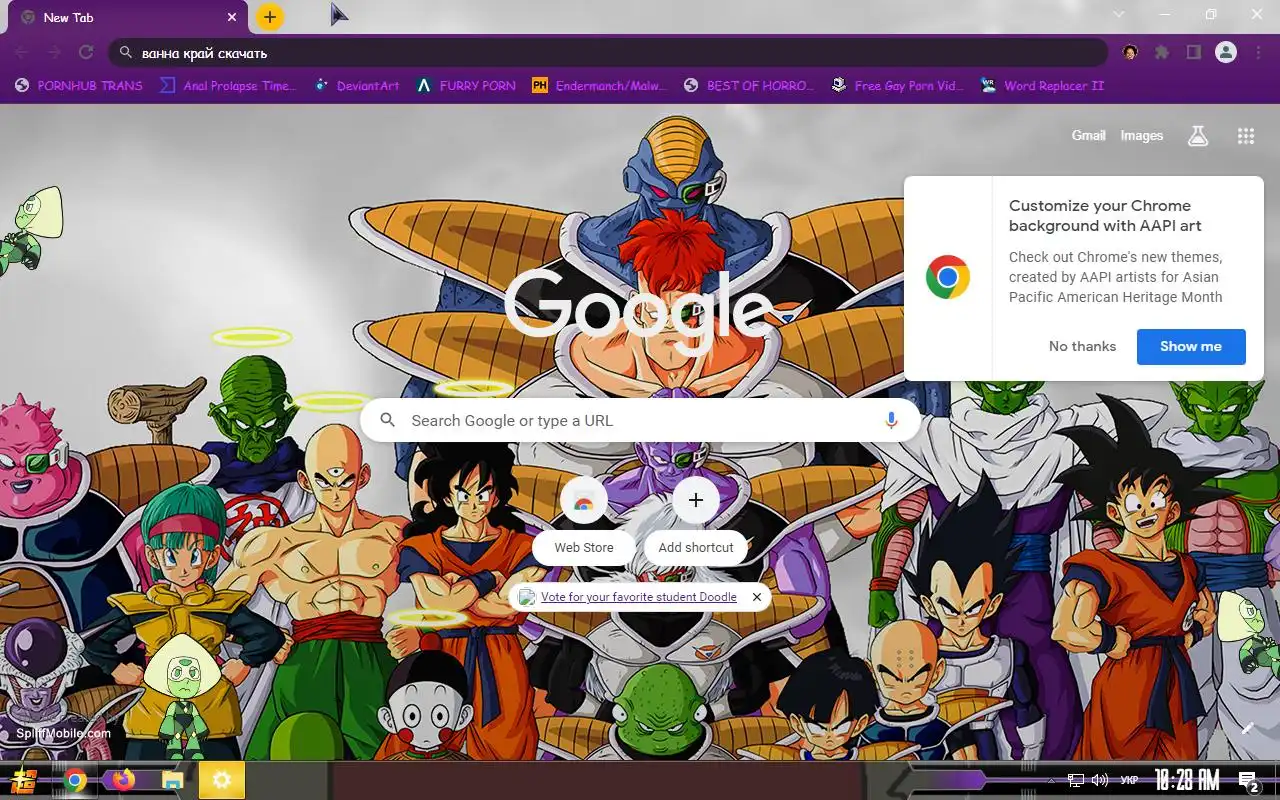Open the volume speaker tray icon
This screenshot has height=800, width=1280.
coord(1100,780)
